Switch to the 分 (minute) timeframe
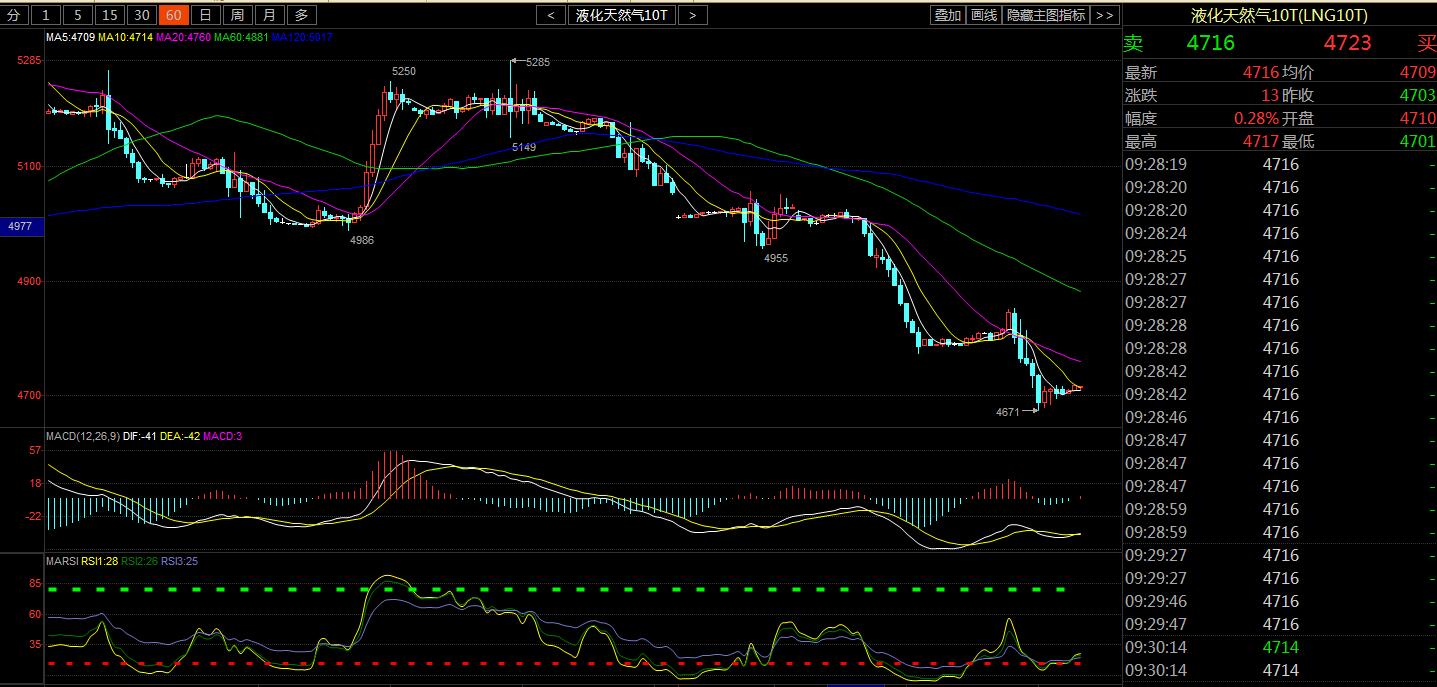1437x687 pixels. point(14,14)
